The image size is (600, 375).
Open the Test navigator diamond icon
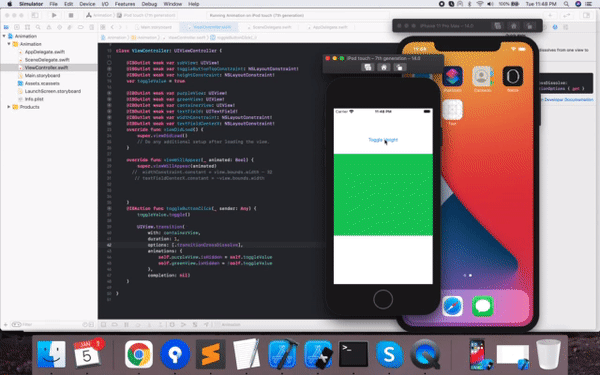(x=59, y=27)
